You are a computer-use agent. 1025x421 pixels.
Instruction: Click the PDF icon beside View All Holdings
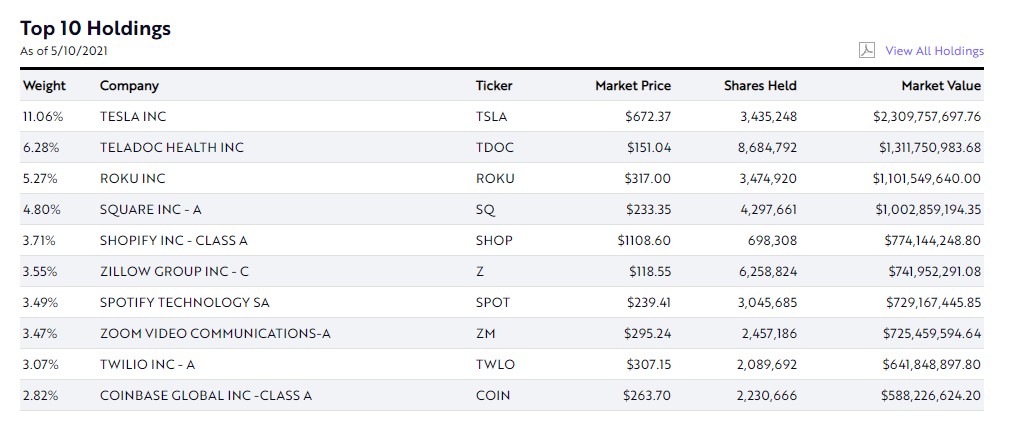[867, 50]
